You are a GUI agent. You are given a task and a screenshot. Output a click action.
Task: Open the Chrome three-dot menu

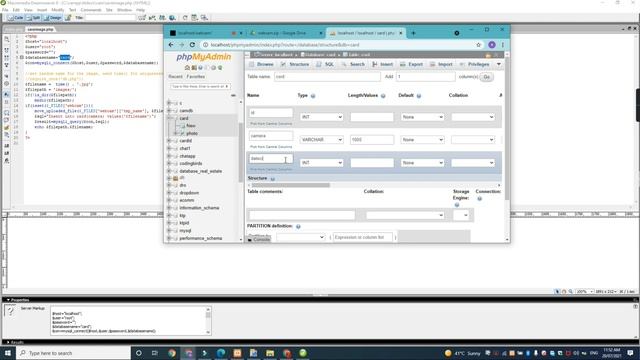[x=503, y=45]
